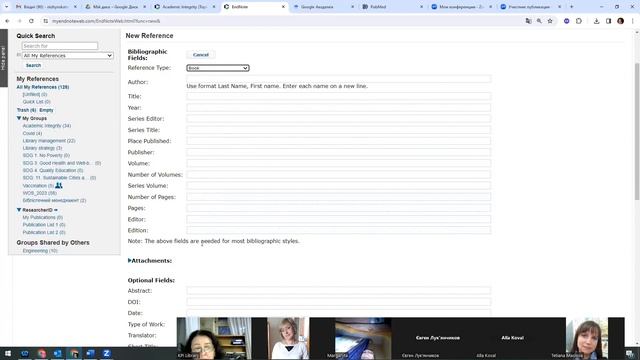Reload the EndNote page
This screenshot has height=360, width=640.
(x=31, y=21)
